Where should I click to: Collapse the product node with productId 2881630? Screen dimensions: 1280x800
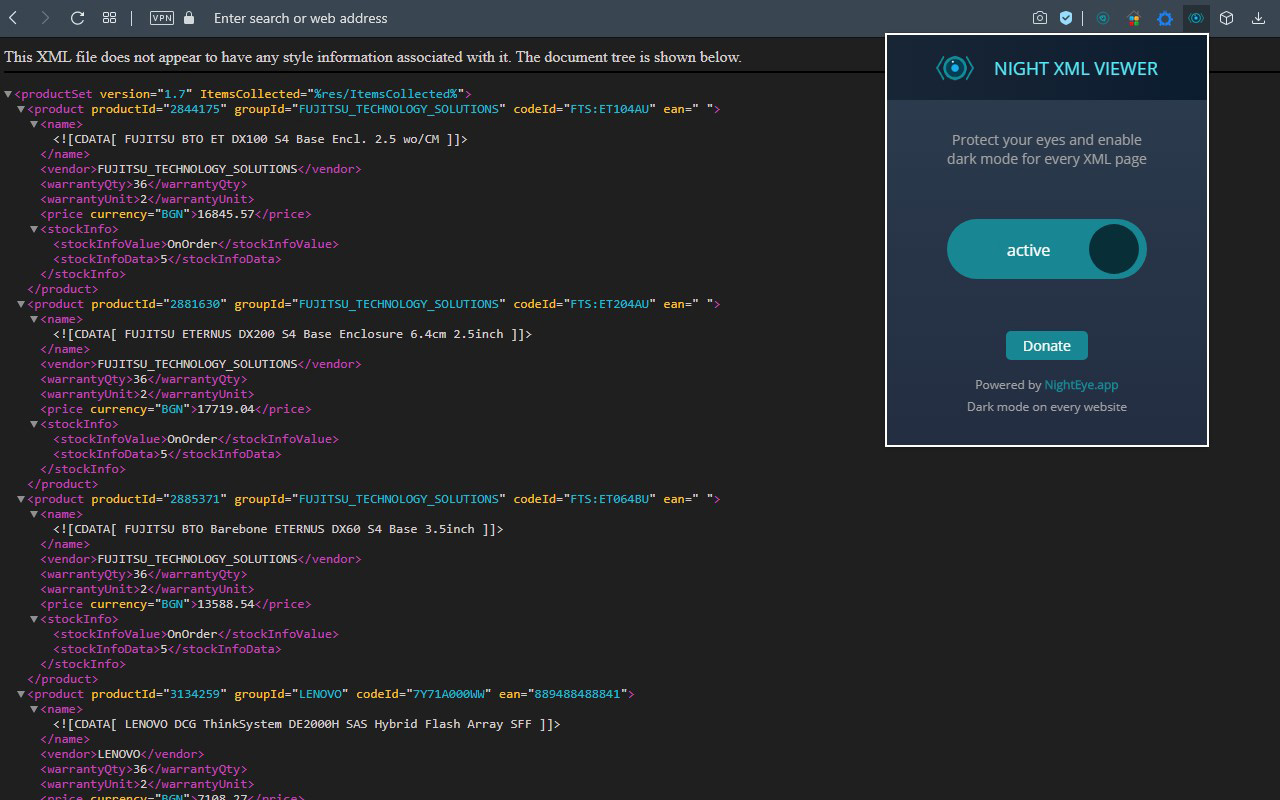20,304
